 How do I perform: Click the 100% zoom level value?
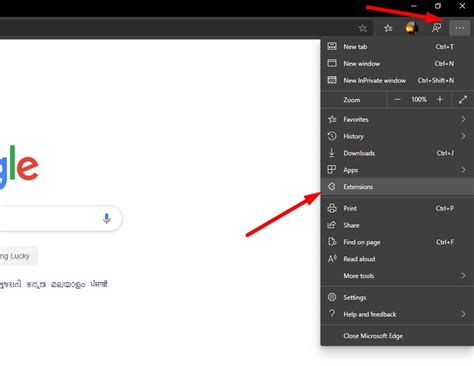click(419, 99)
